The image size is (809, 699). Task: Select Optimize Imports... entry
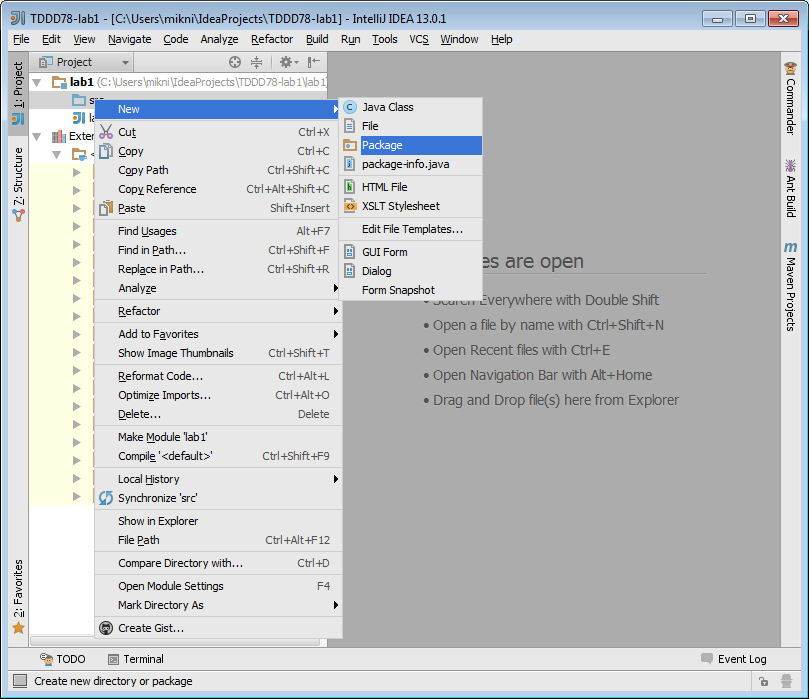[218, 395]
